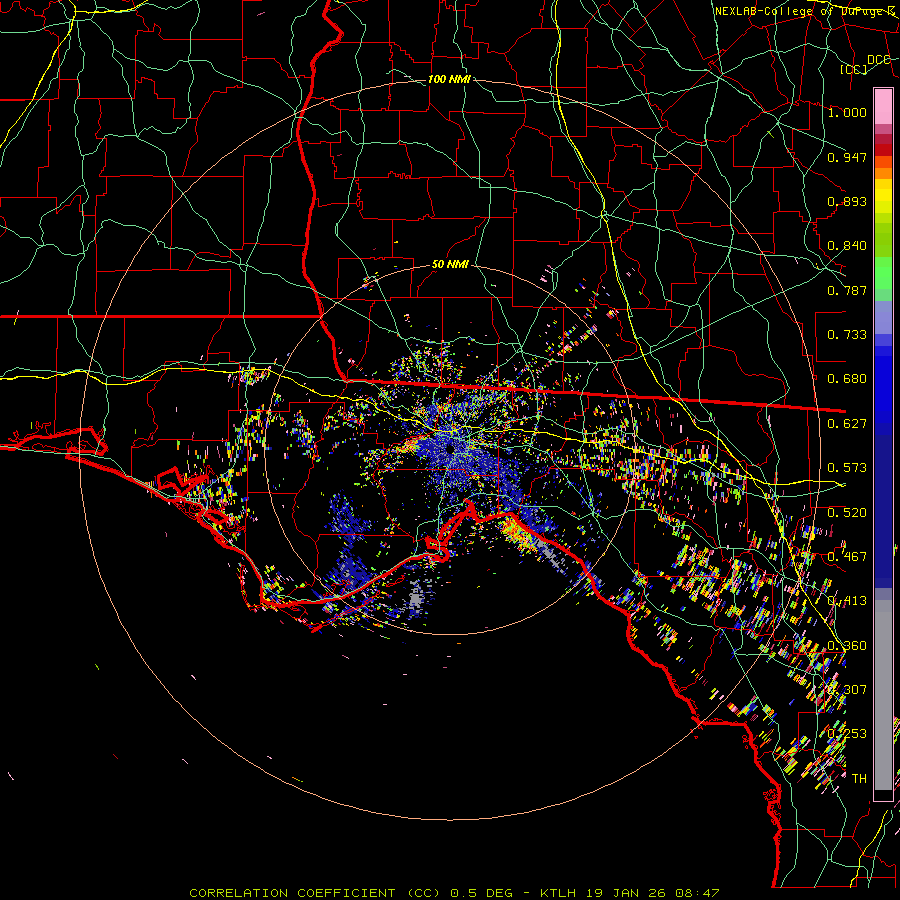The image size is (900, 900).
Task: Click the 50 NMI range ring label
Action: pos(450,265)
